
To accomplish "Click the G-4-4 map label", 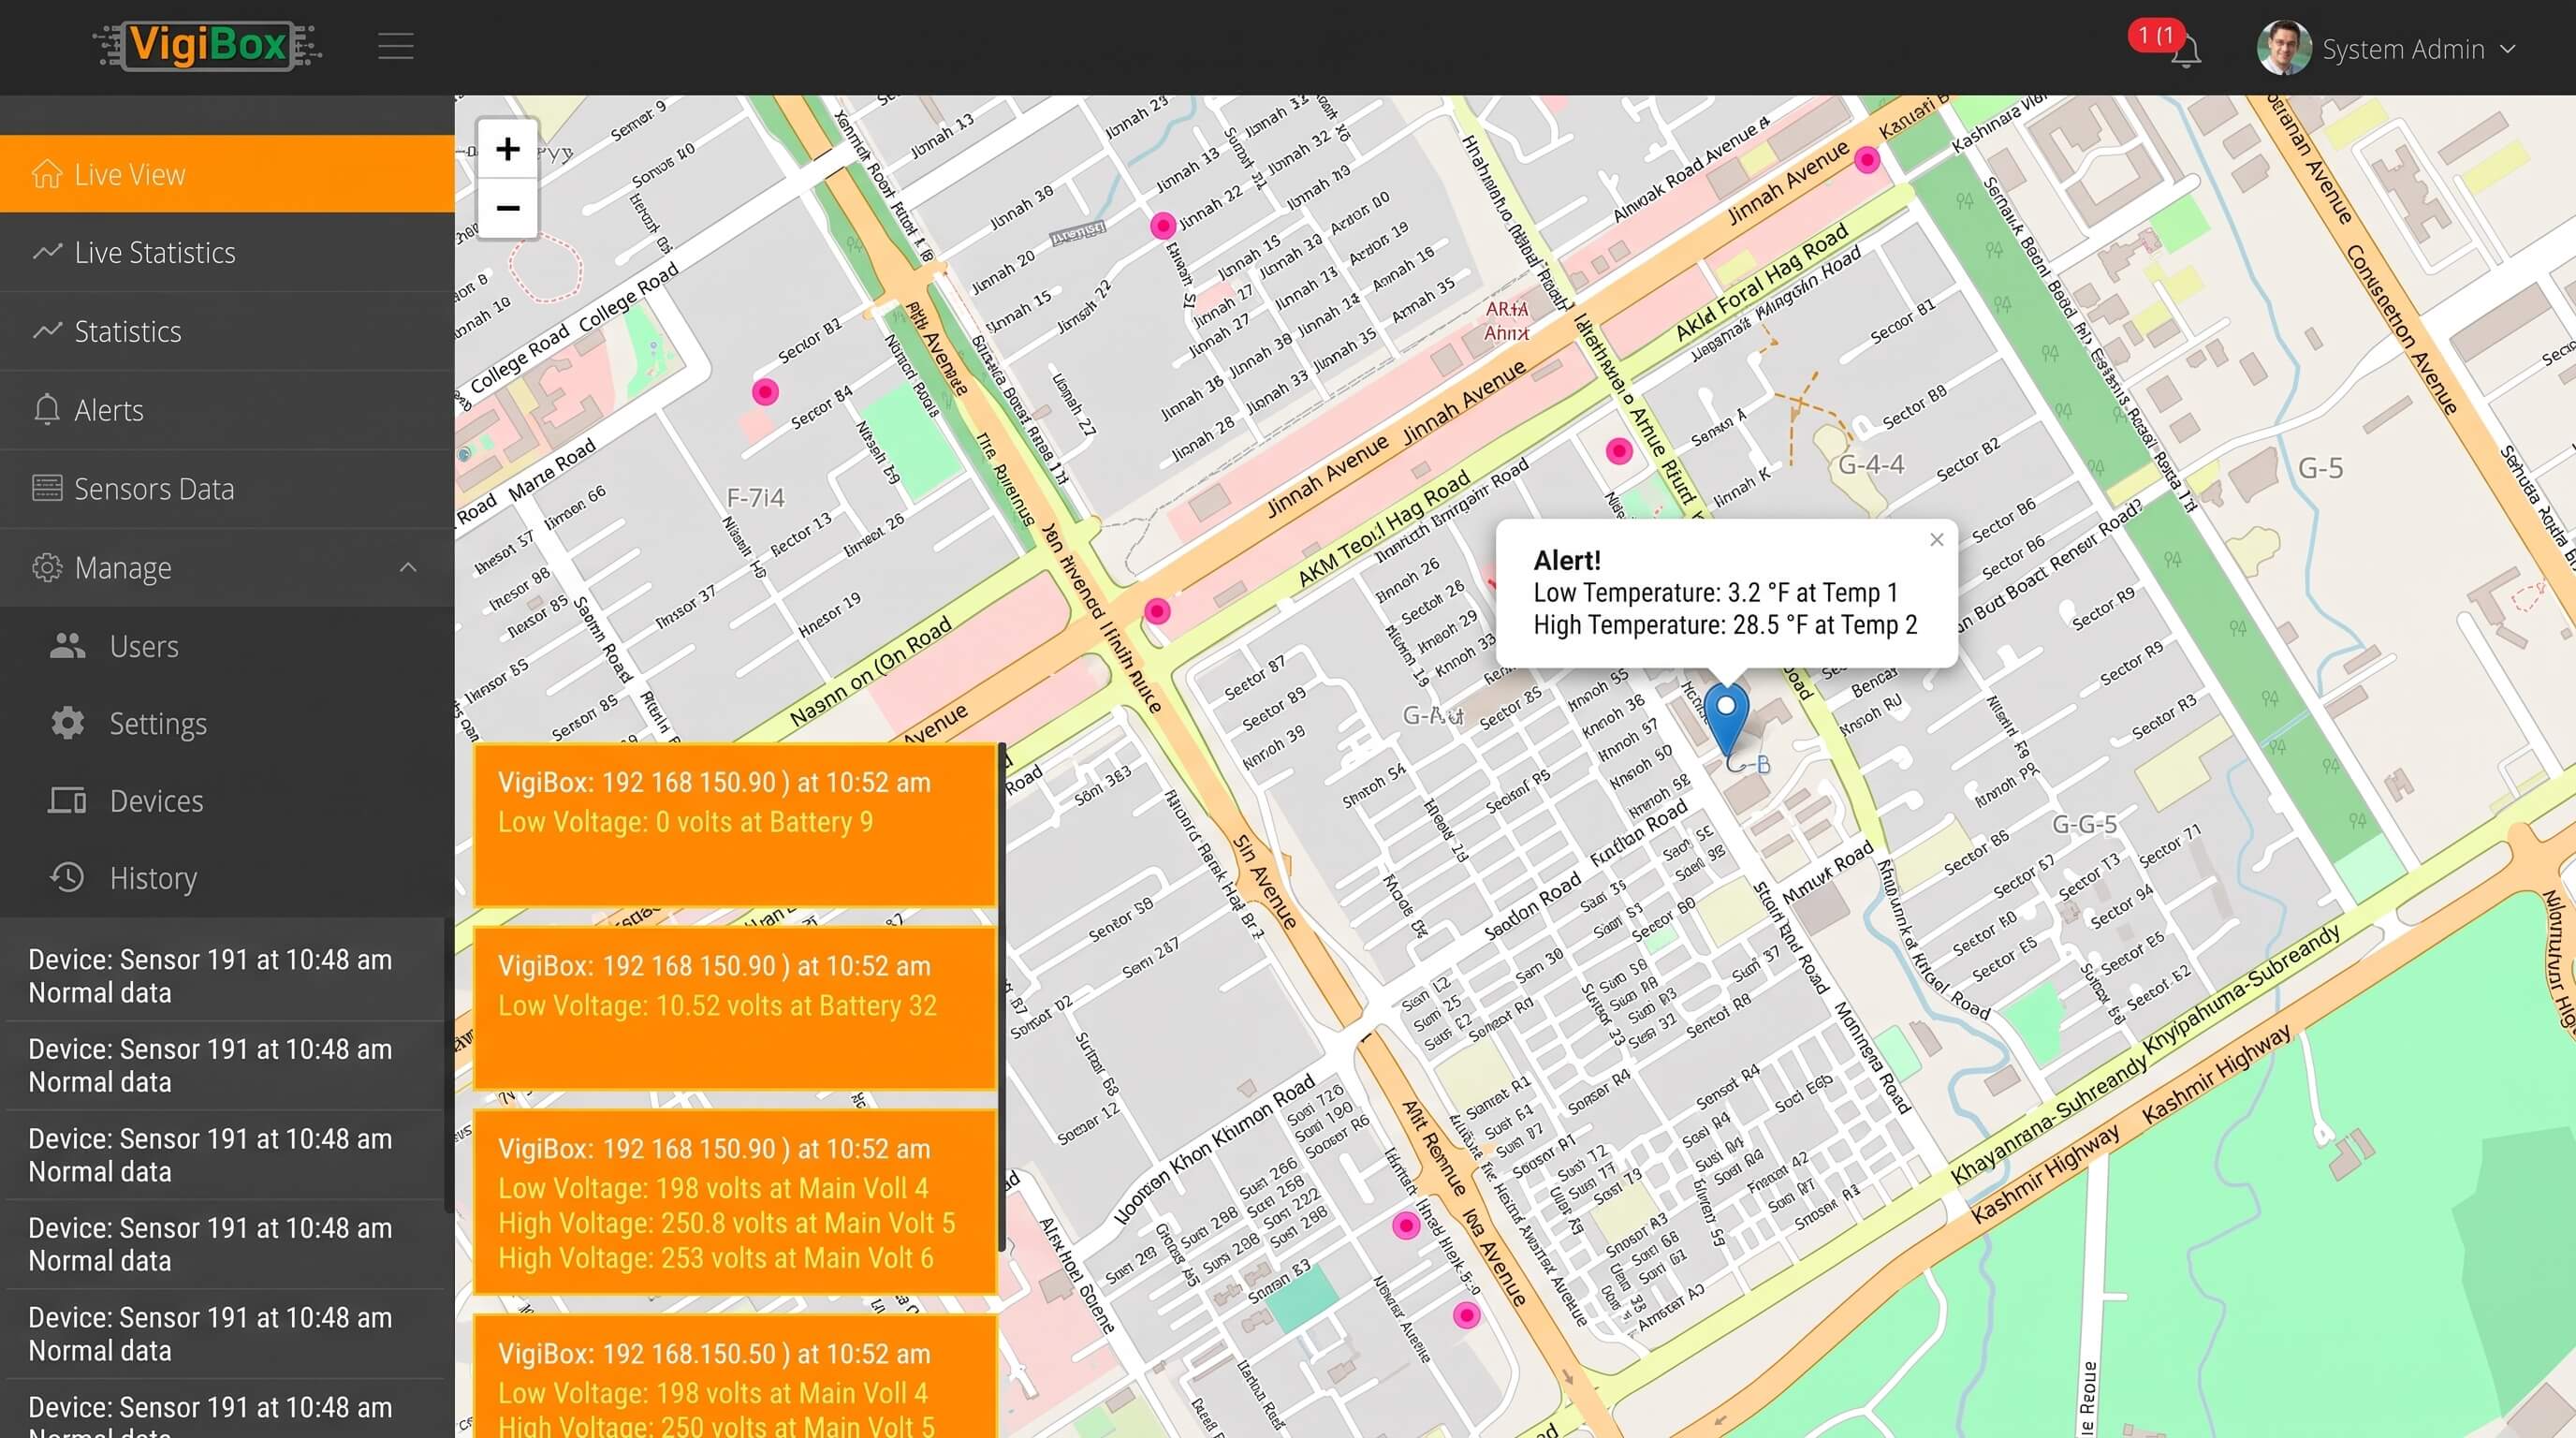I will 1871,464.
